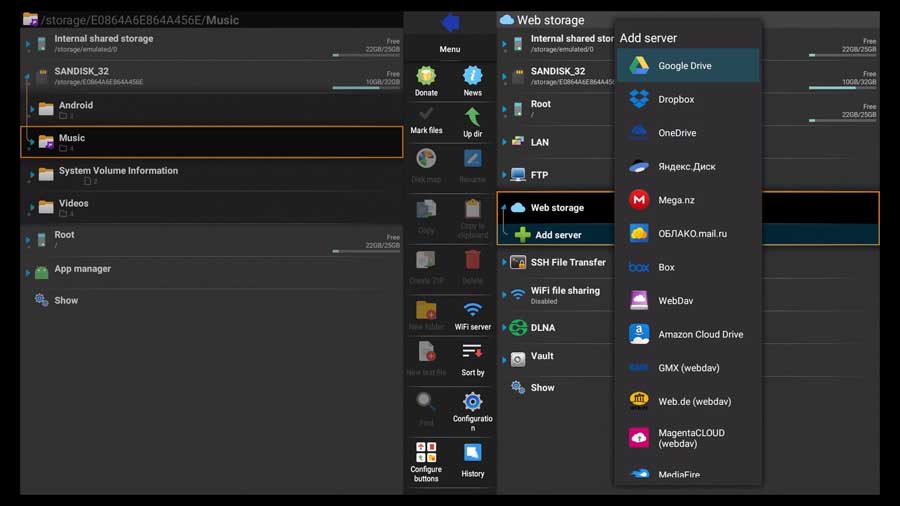Click Internal shared storage usage bar in left pane

pos(366,55)
